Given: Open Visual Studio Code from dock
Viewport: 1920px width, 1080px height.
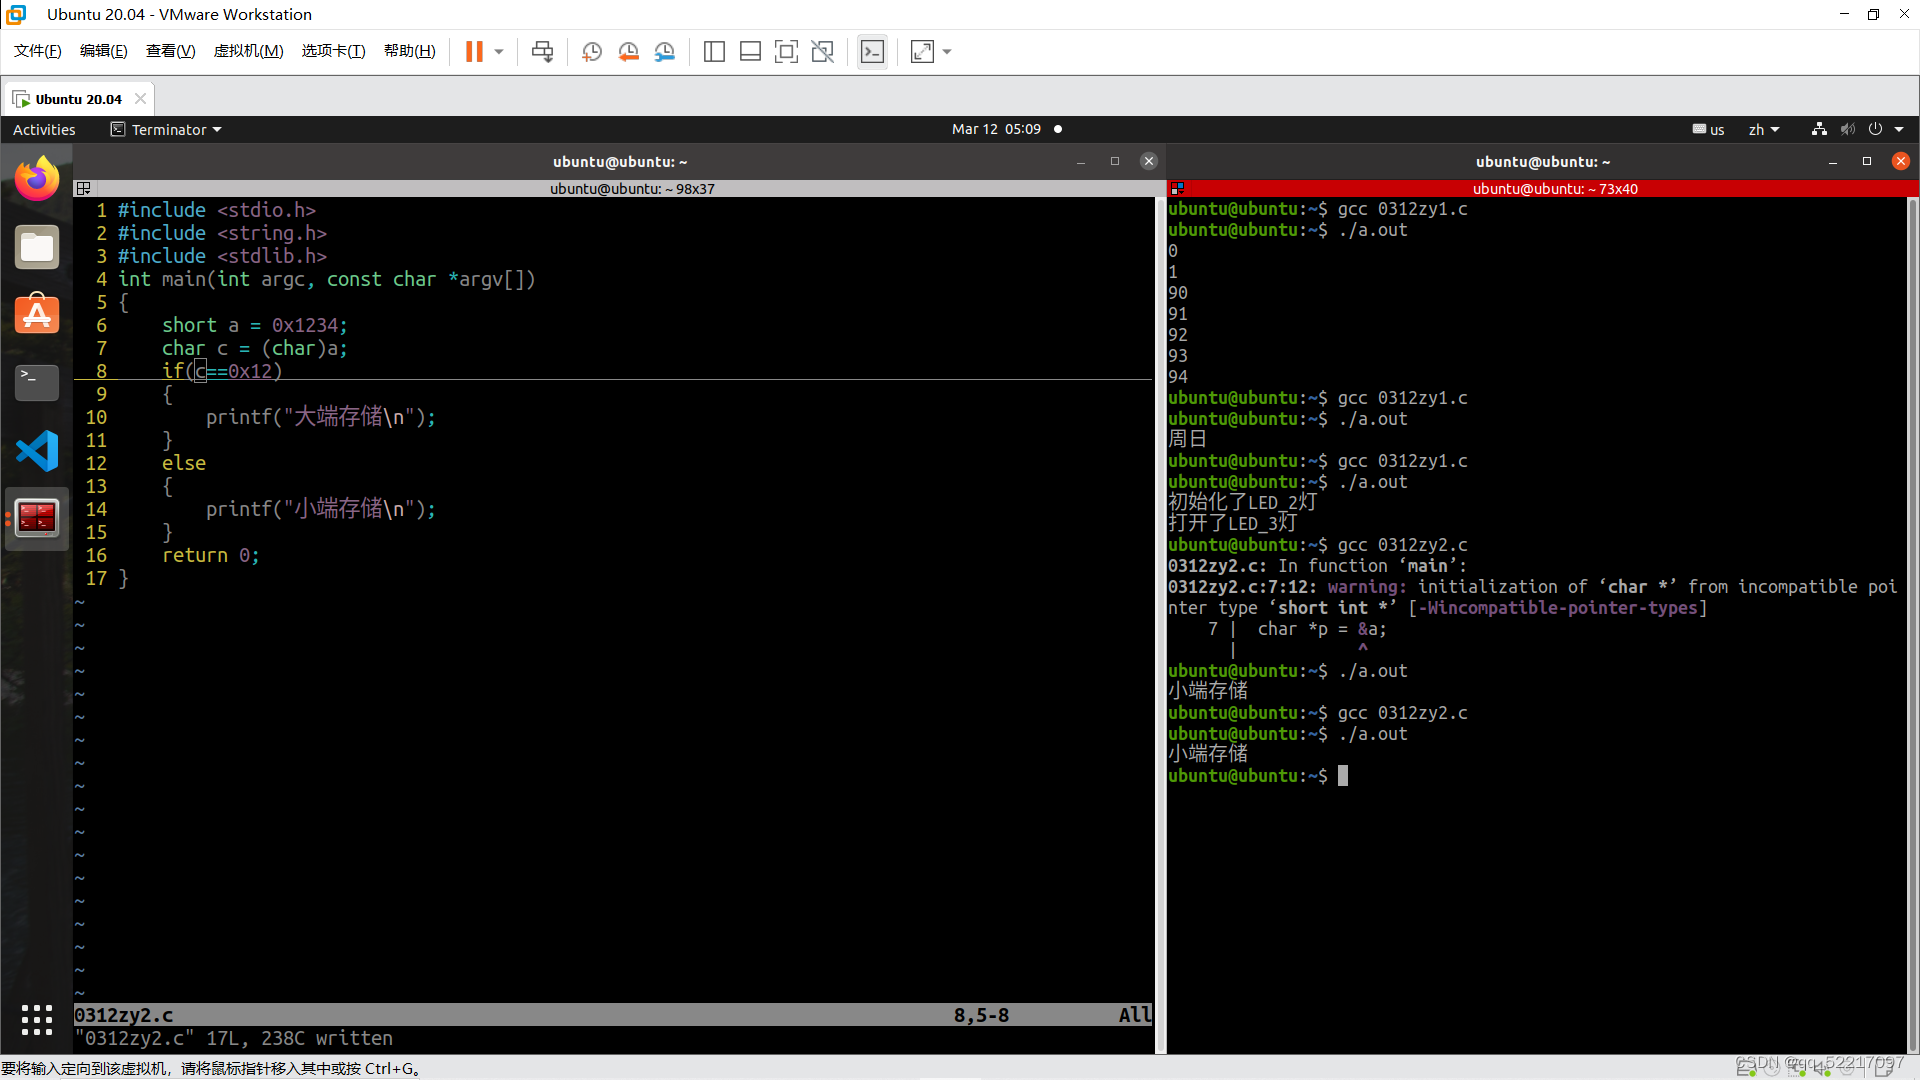Looking at the screenshot, I should pyautogui.click(x=37, y=451).
